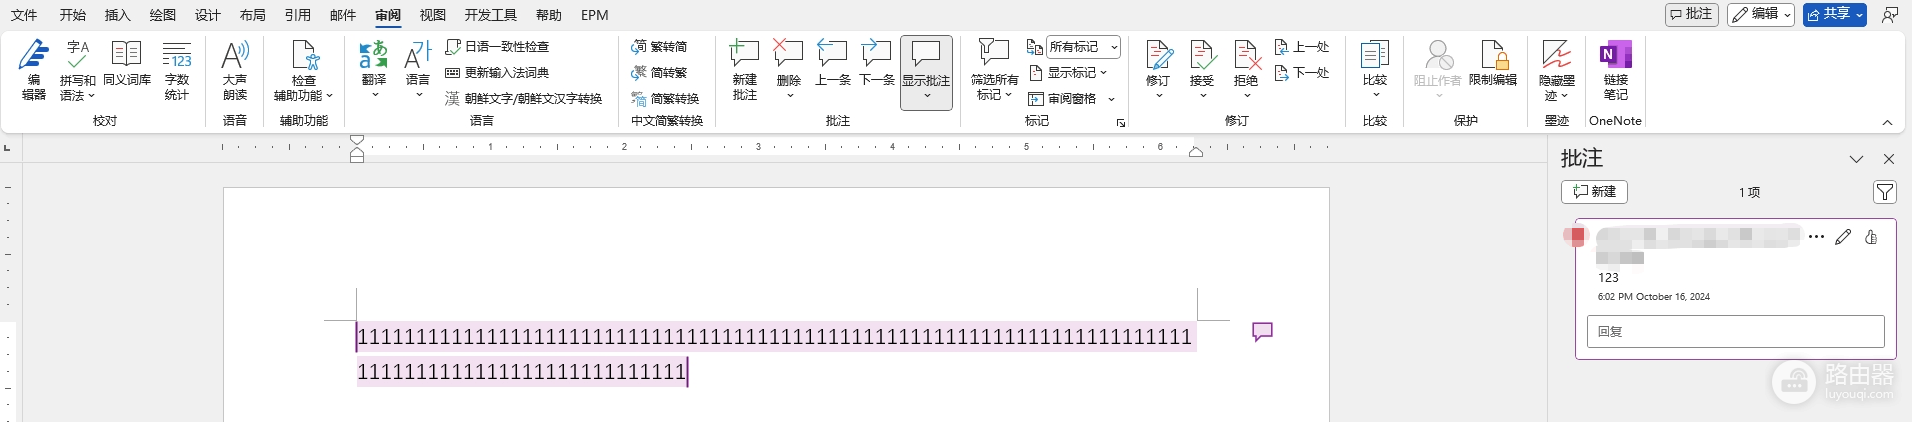Click the comment balloon in page margin
The height and width of the screenshot is (422, 1912).
pos(1262,331)
